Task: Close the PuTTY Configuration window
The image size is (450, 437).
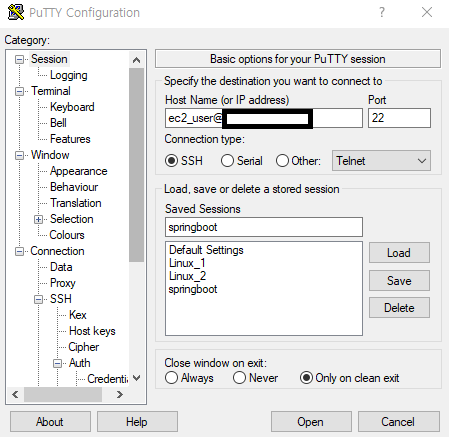Action: pos(427,12)
